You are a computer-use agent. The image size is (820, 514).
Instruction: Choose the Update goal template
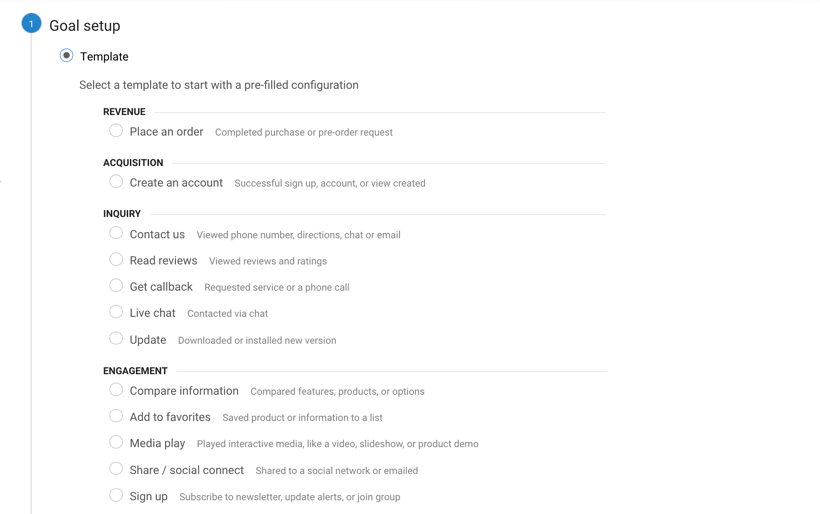116,338
